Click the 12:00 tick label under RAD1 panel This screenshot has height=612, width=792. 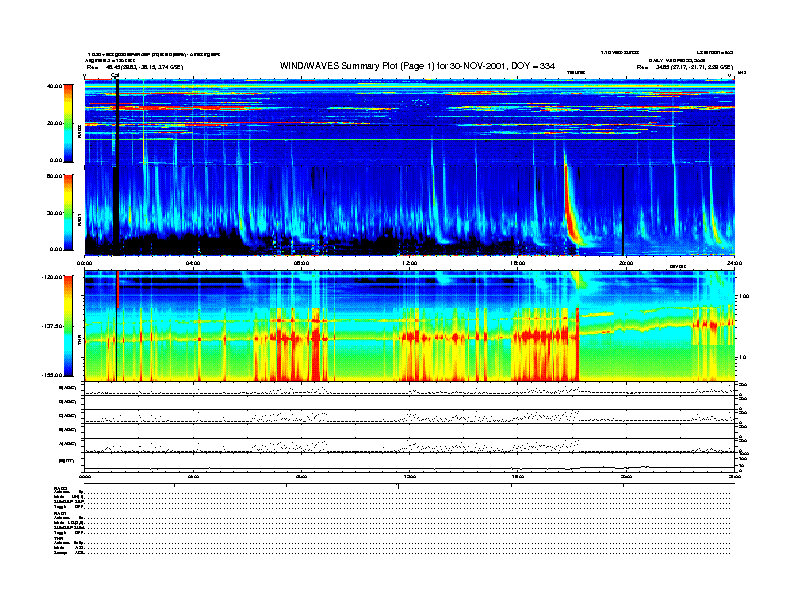tap(410, 263)
